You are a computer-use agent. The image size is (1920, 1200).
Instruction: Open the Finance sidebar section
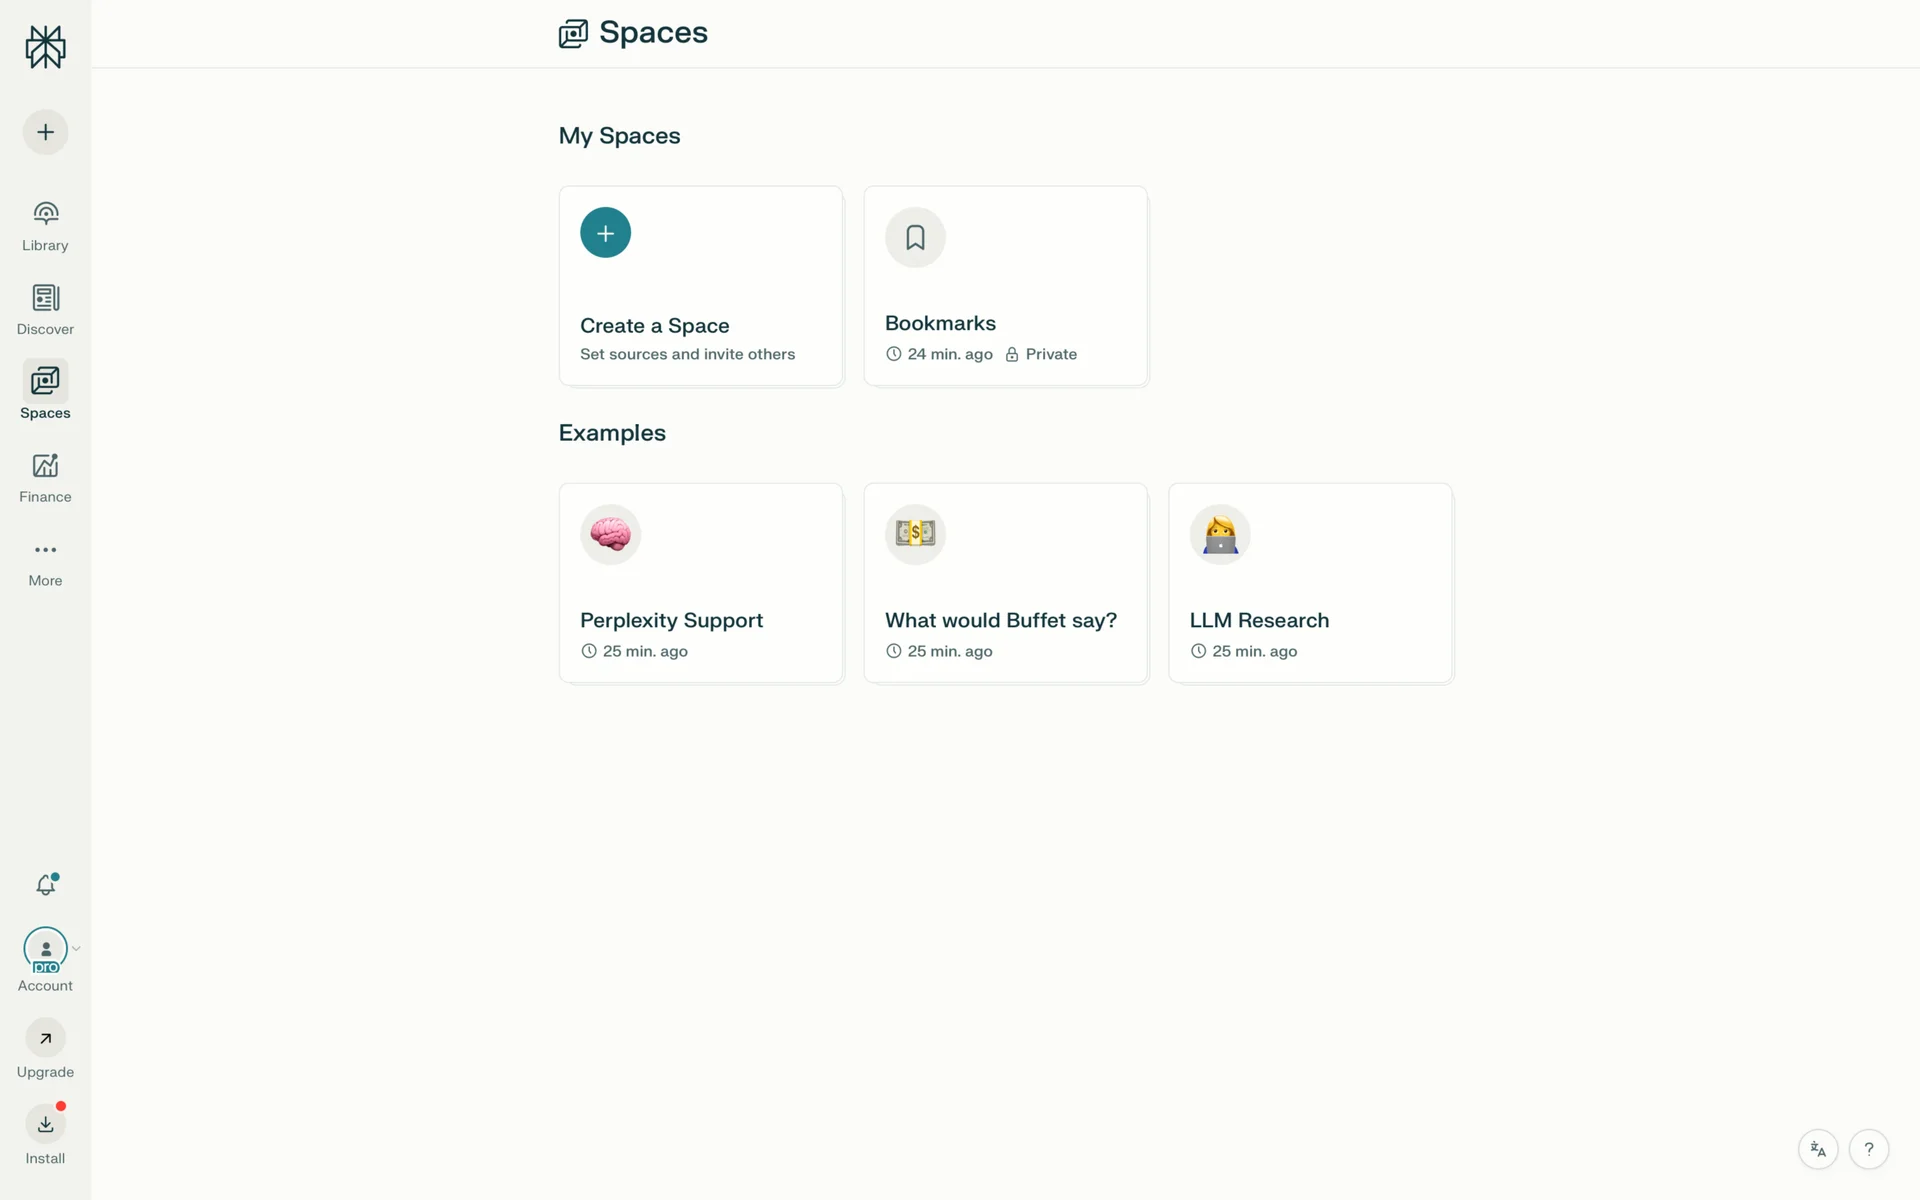click(x=45, y=478)
